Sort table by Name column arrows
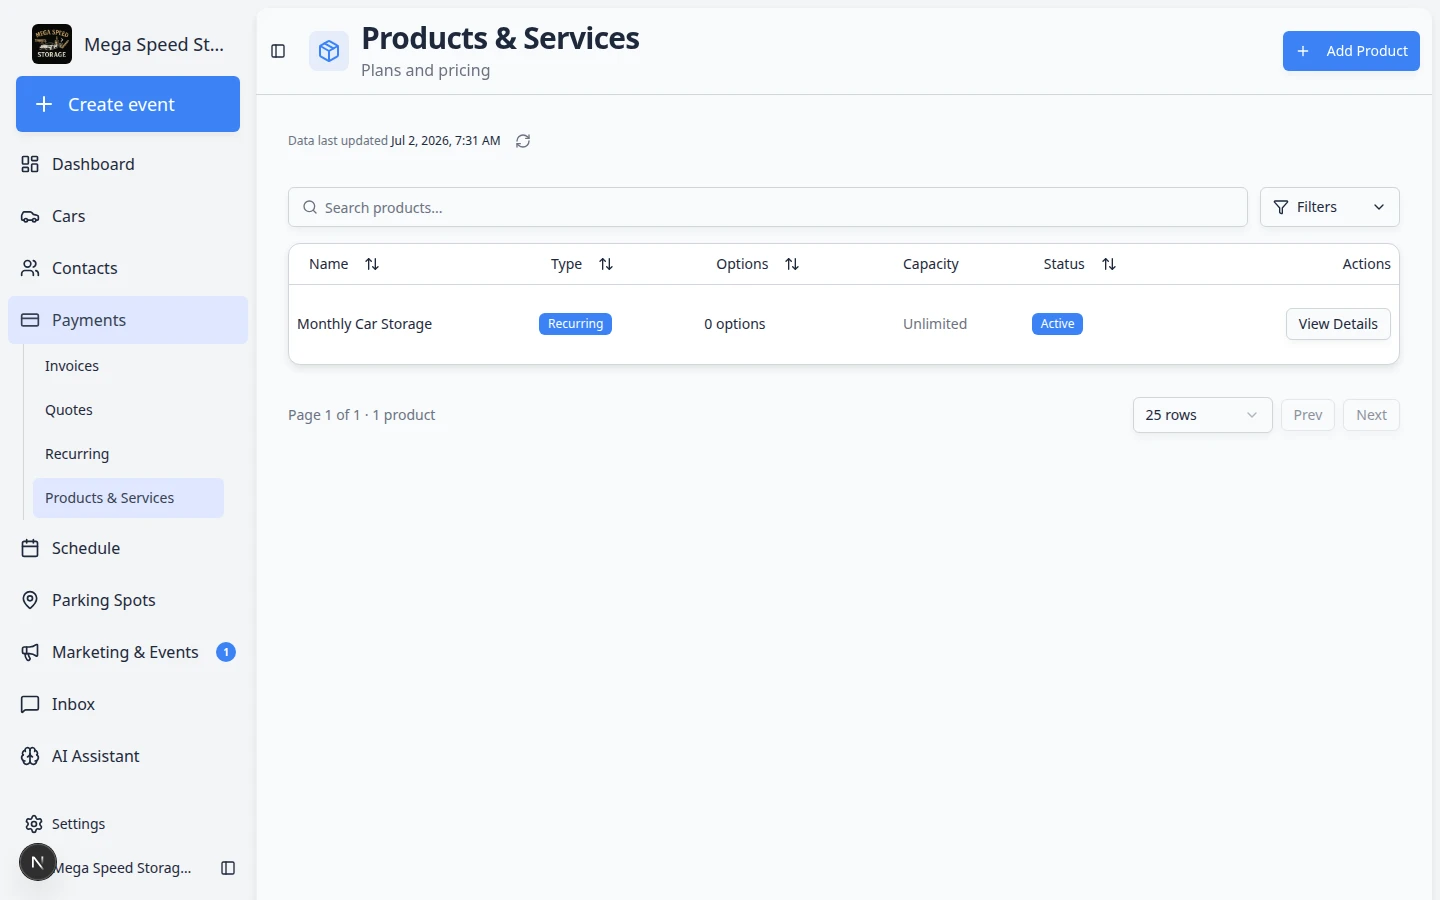This screenshot has height=900, width=1440. tap(372, 264)
